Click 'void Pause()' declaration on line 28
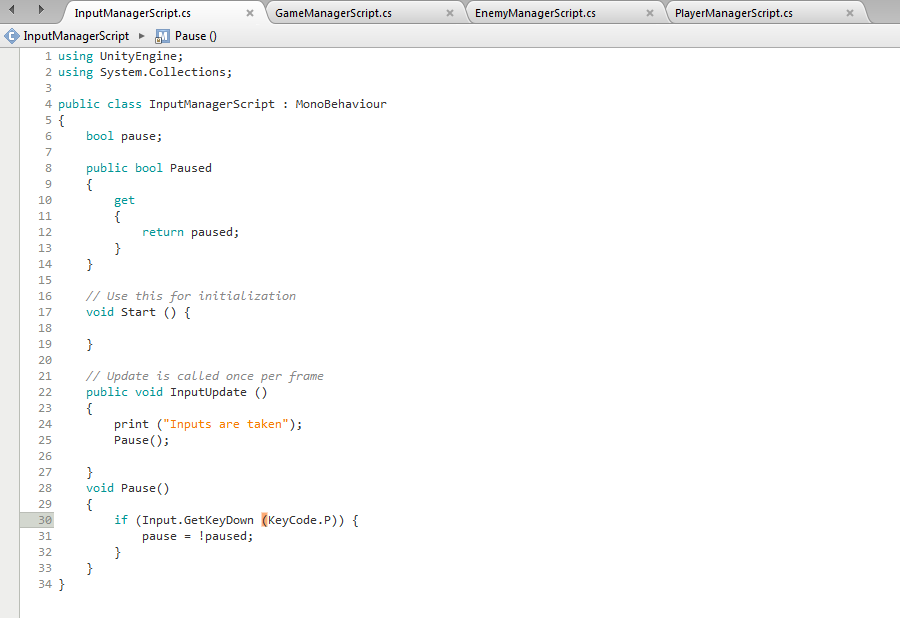 pos(127,488)
